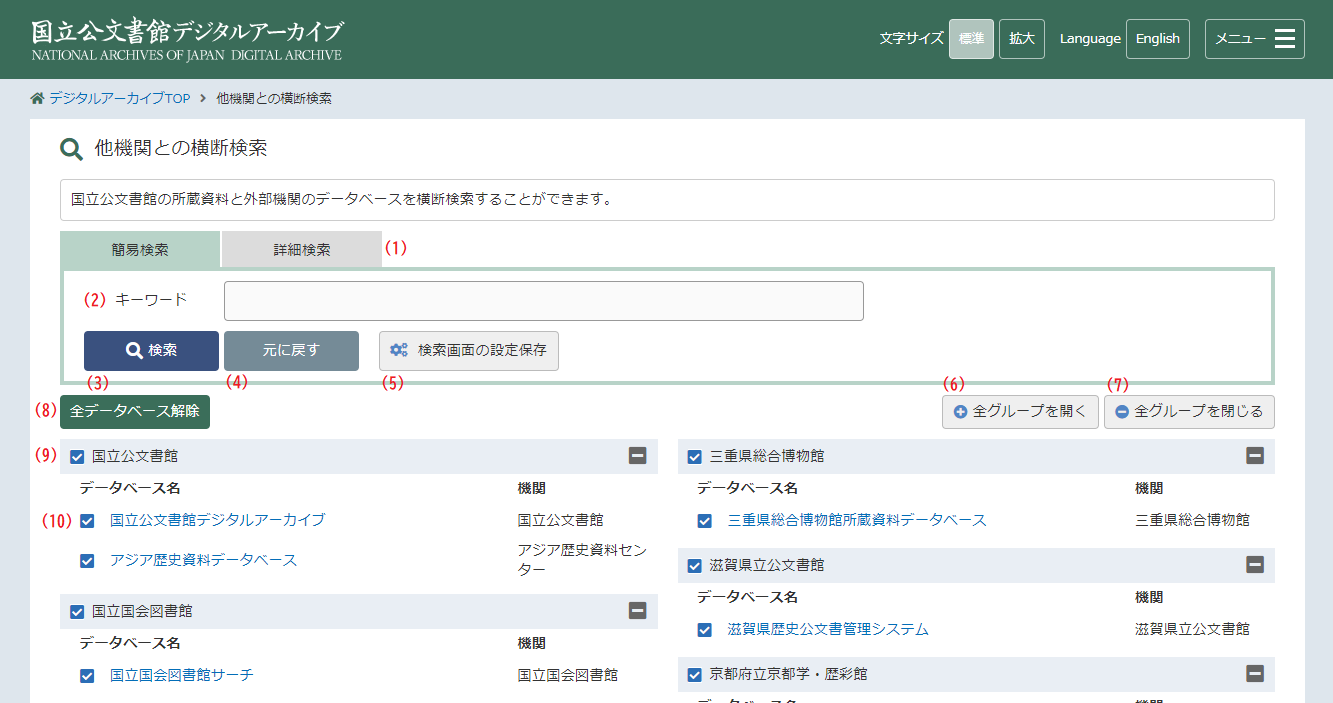The image size is (1333, 703).
Task: Collapse the 国立公文書館 group
Action: [x=637, y=456]
